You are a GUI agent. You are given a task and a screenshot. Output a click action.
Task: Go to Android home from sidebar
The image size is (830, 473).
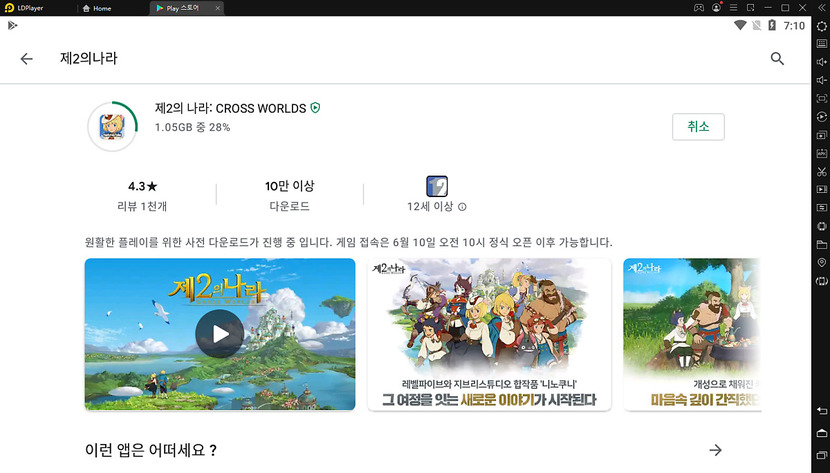pyautogui.click(x=822, y=433)
